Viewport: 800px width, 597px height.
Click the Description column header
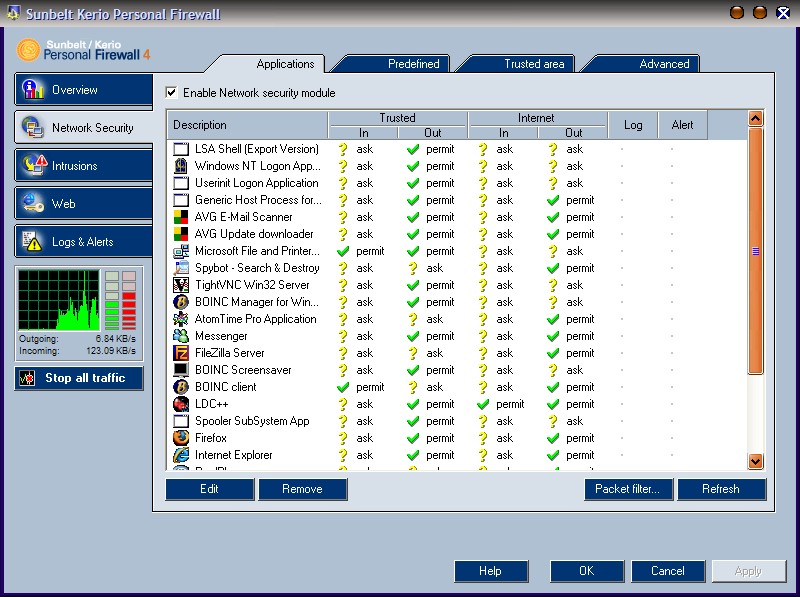tap(247, 125)
